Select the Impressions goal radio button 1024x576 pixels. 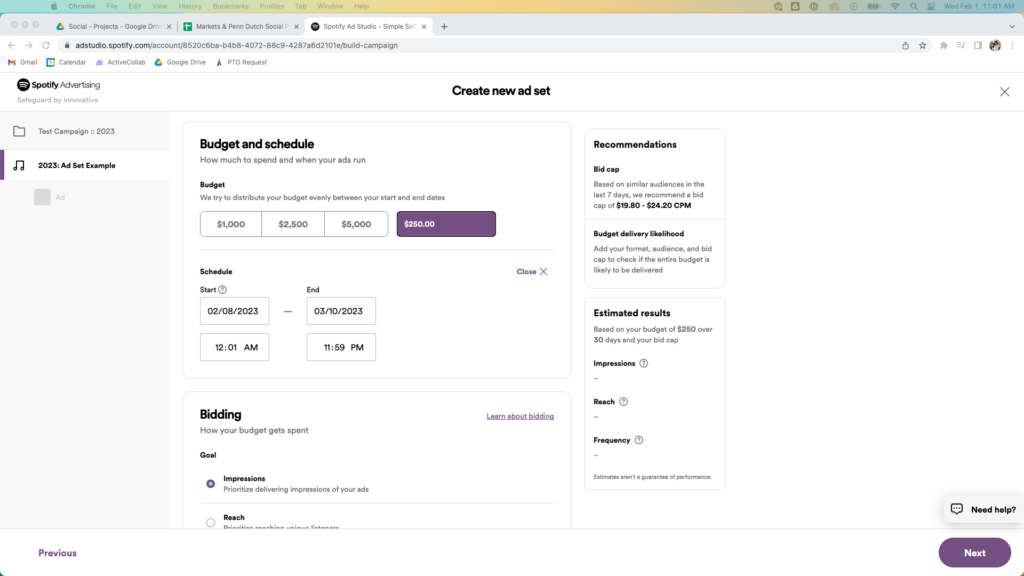pos(210,484)
